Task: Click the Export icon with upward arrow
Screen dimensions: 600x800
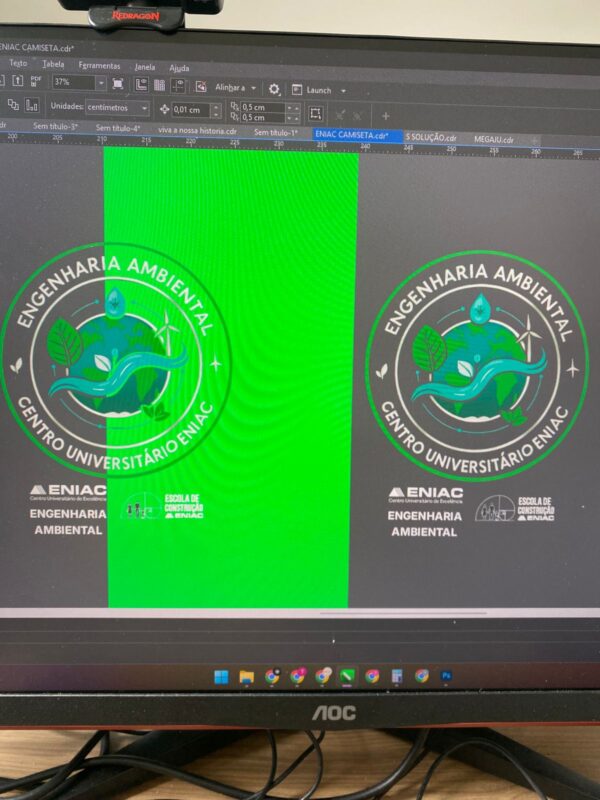Action: point(17,80)
